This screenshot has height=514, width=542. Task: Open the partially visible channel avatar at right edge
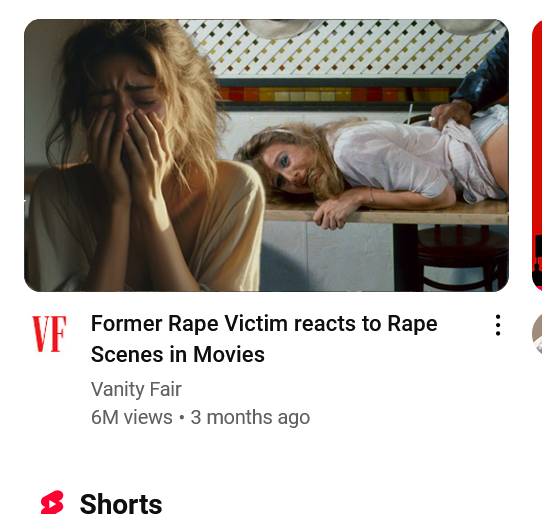coord(537,334)
